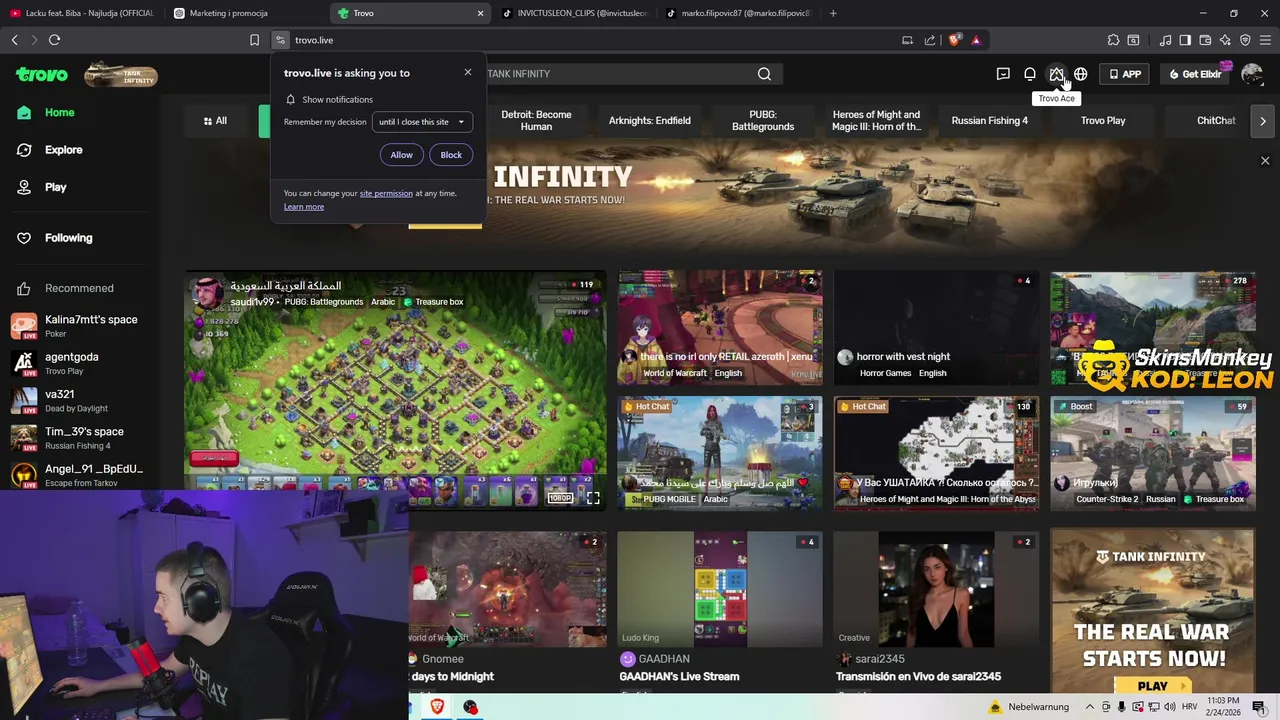1280x720 pixels.
Task: Open Brave VPN shield icon
Action: point(1245,40)
